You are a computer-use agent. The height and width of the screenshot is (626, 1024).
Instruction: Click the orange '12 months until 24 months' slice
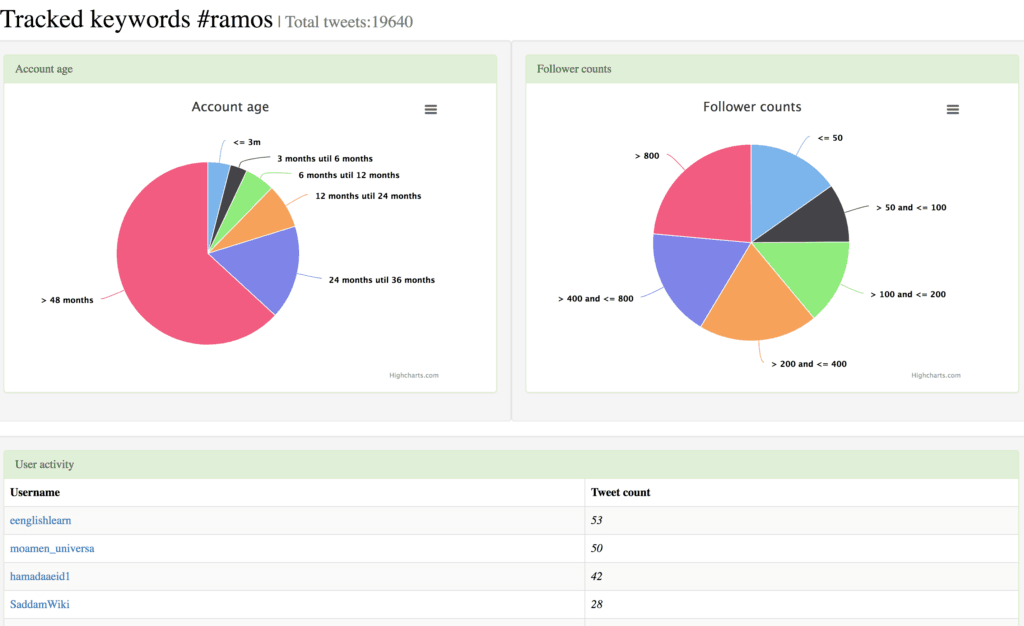click(x=267, y=213)
